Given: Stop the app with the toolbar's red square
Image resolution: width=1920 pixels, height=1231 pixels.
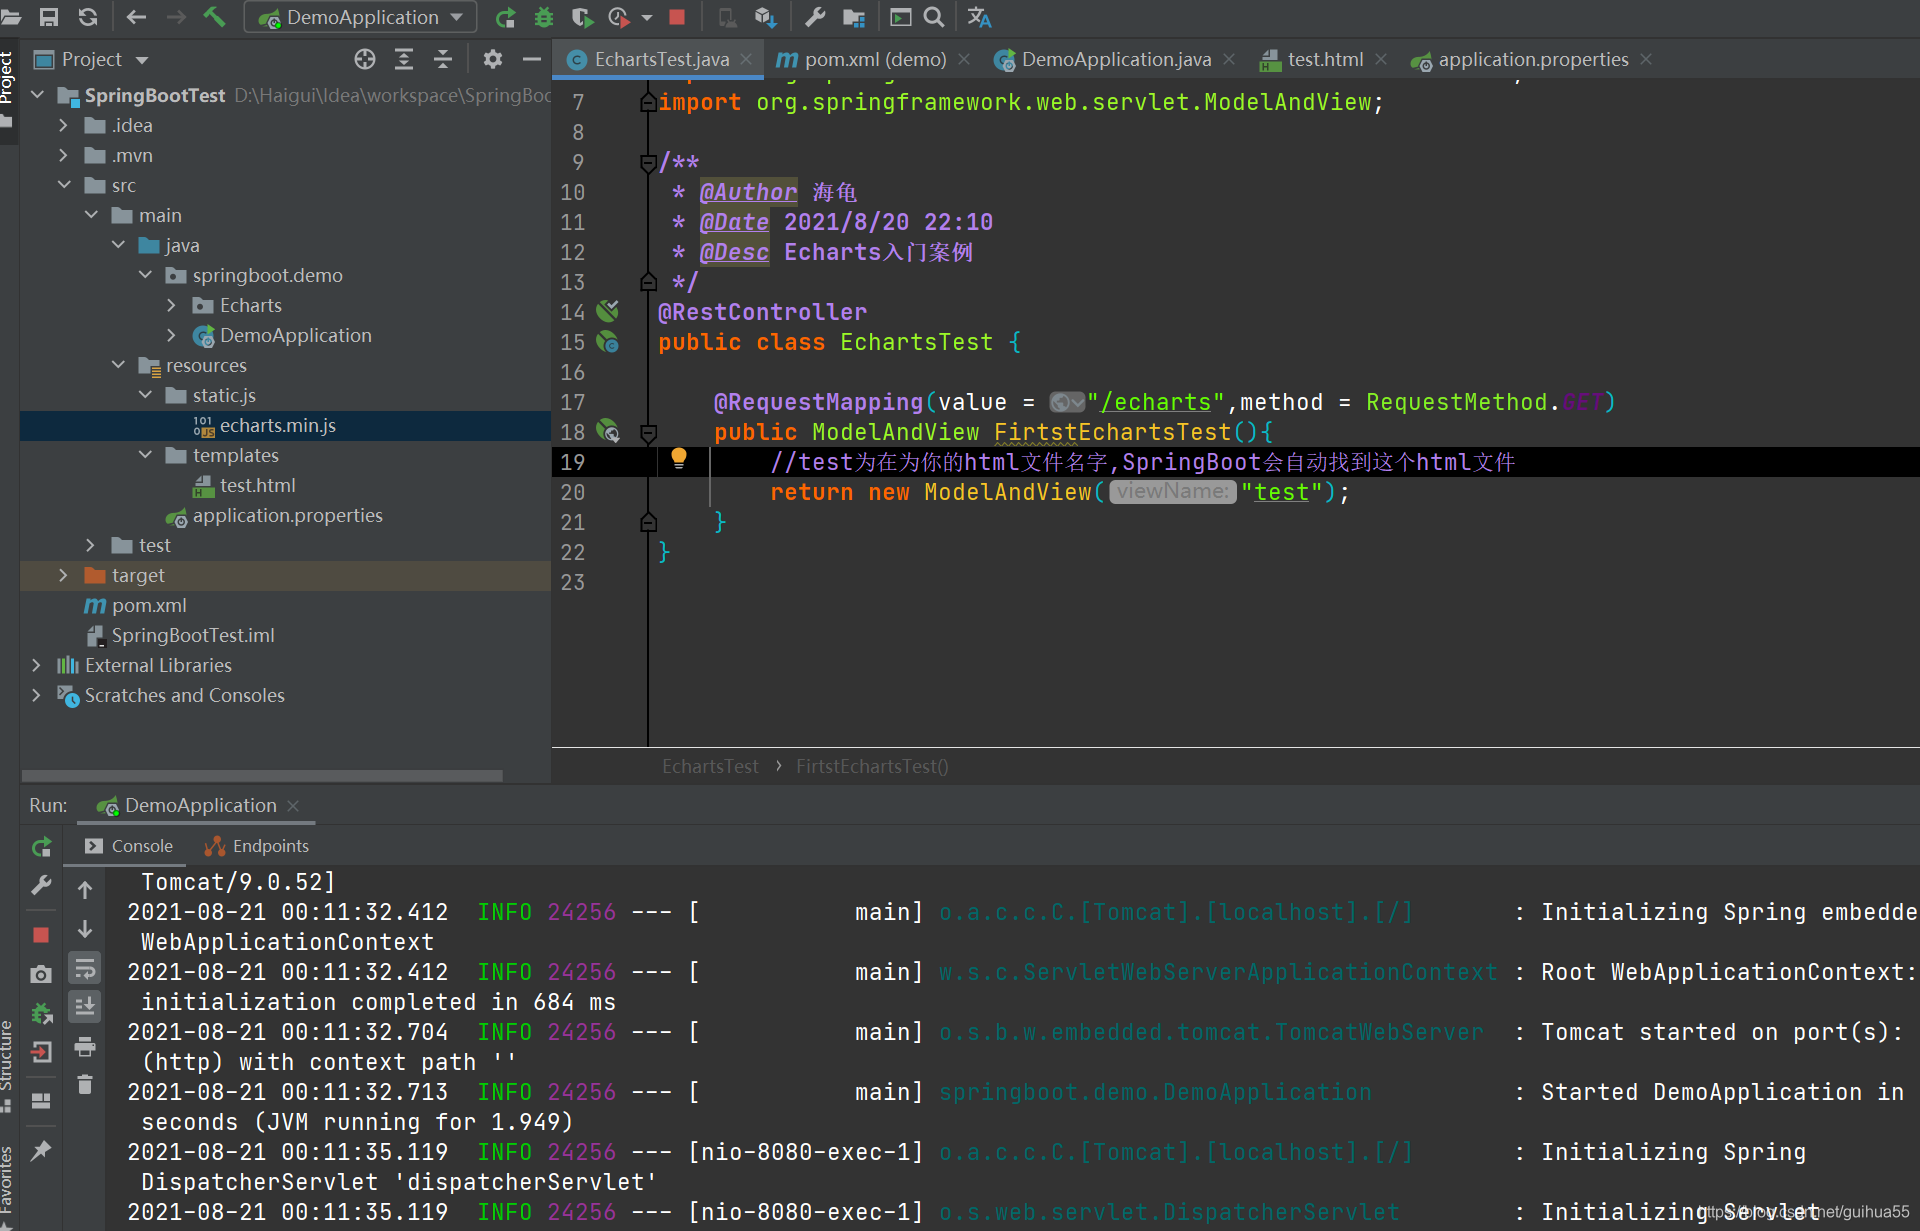Looking at the screenshot, I should [x=677, y=17].
